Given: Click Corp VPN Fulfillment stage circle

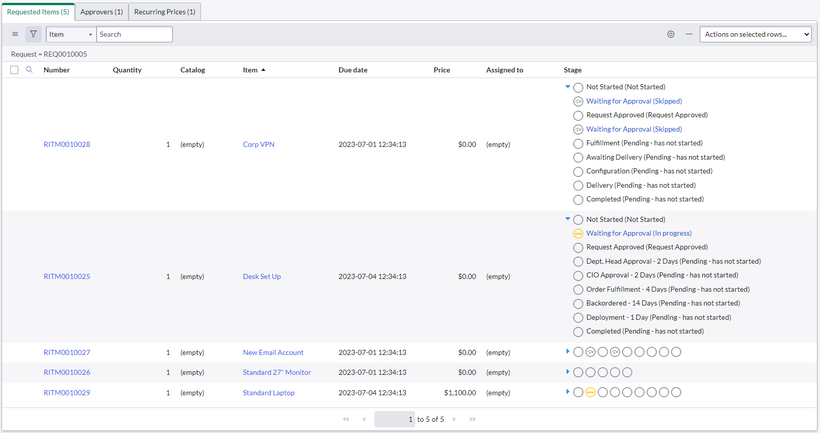Looking at the screenshot, I should tap(578, 143).
